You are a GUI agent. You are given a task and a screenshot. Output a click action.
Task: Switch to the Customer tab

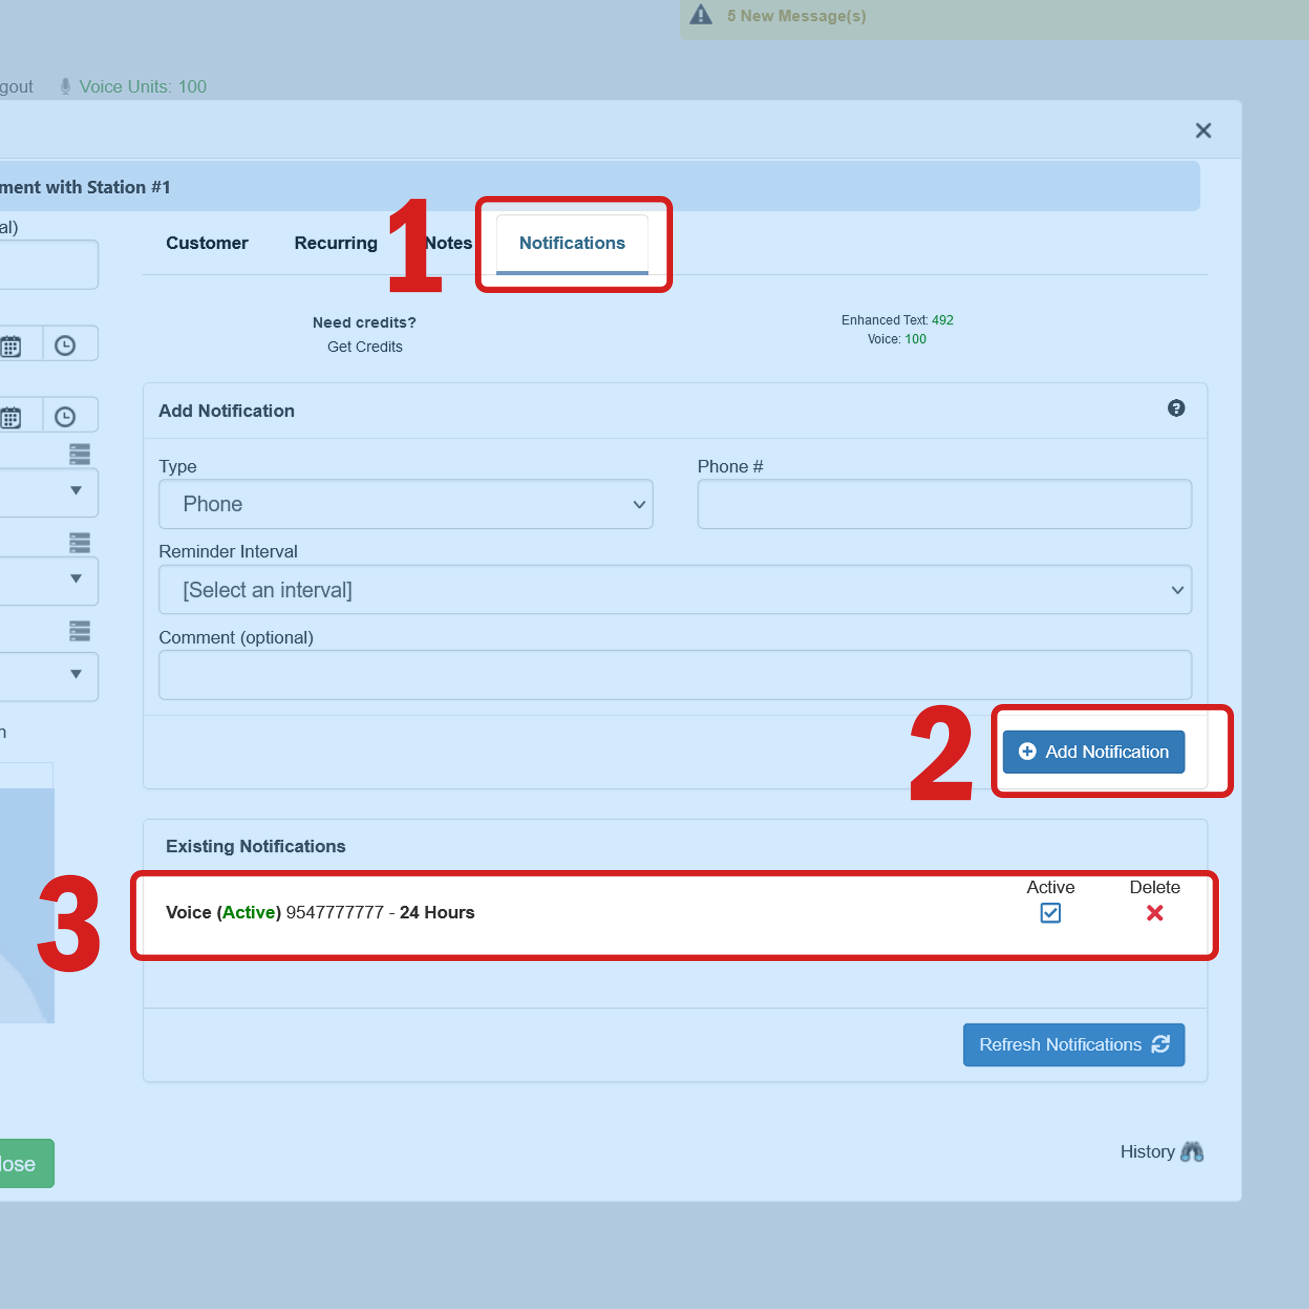[x=207, y=243]
